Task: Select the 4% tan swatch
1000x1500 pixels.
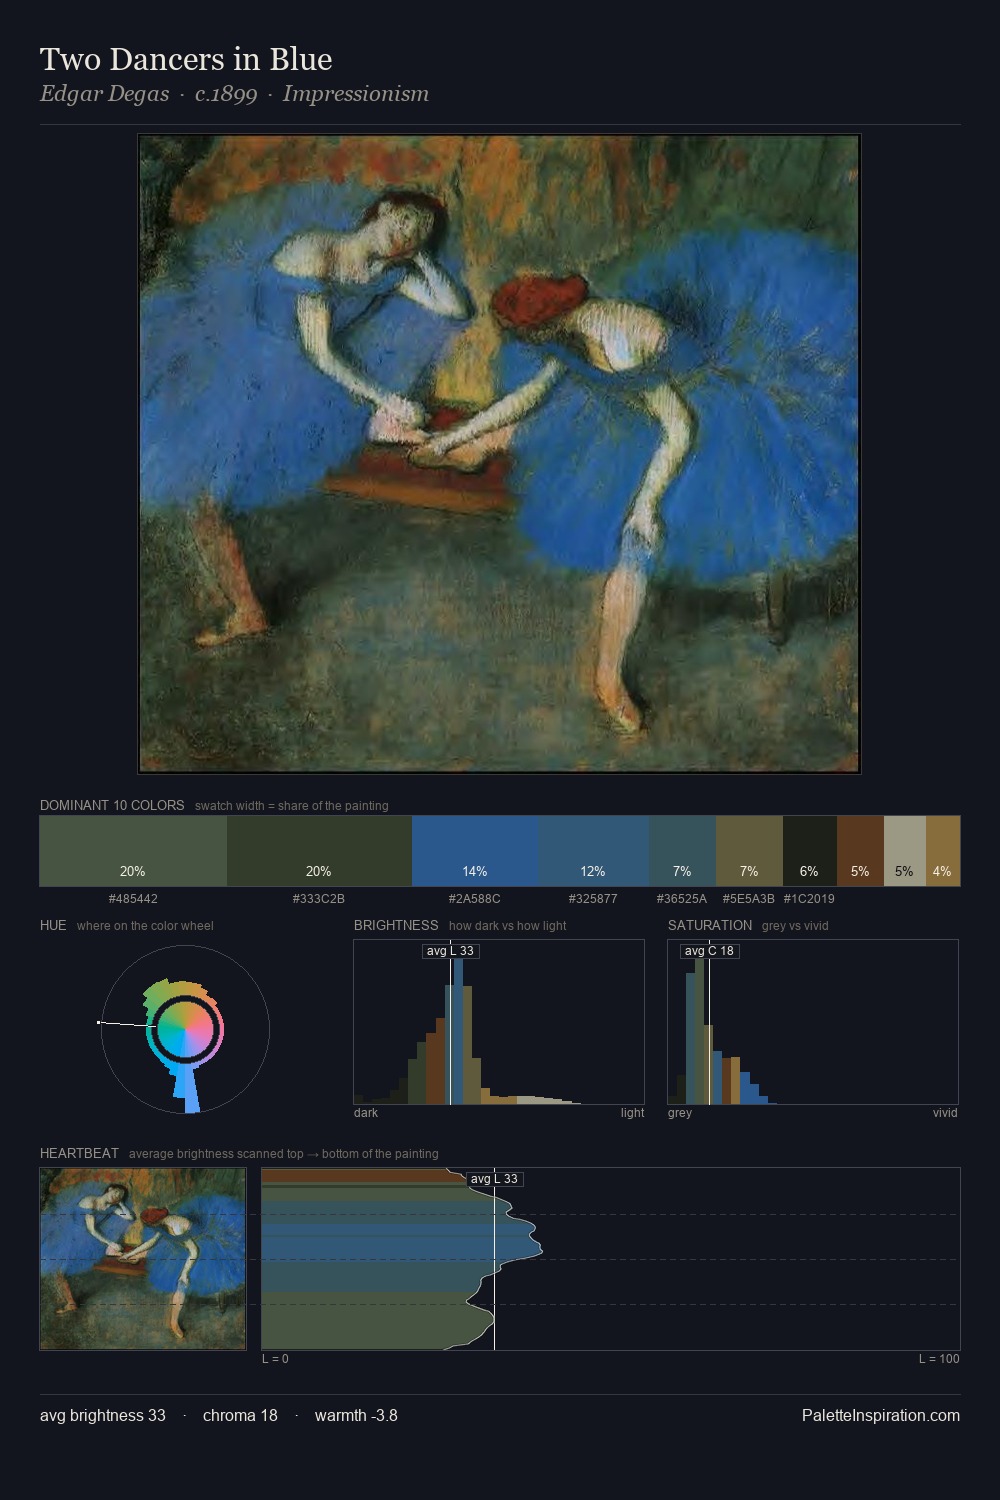Action: [943, 851]
